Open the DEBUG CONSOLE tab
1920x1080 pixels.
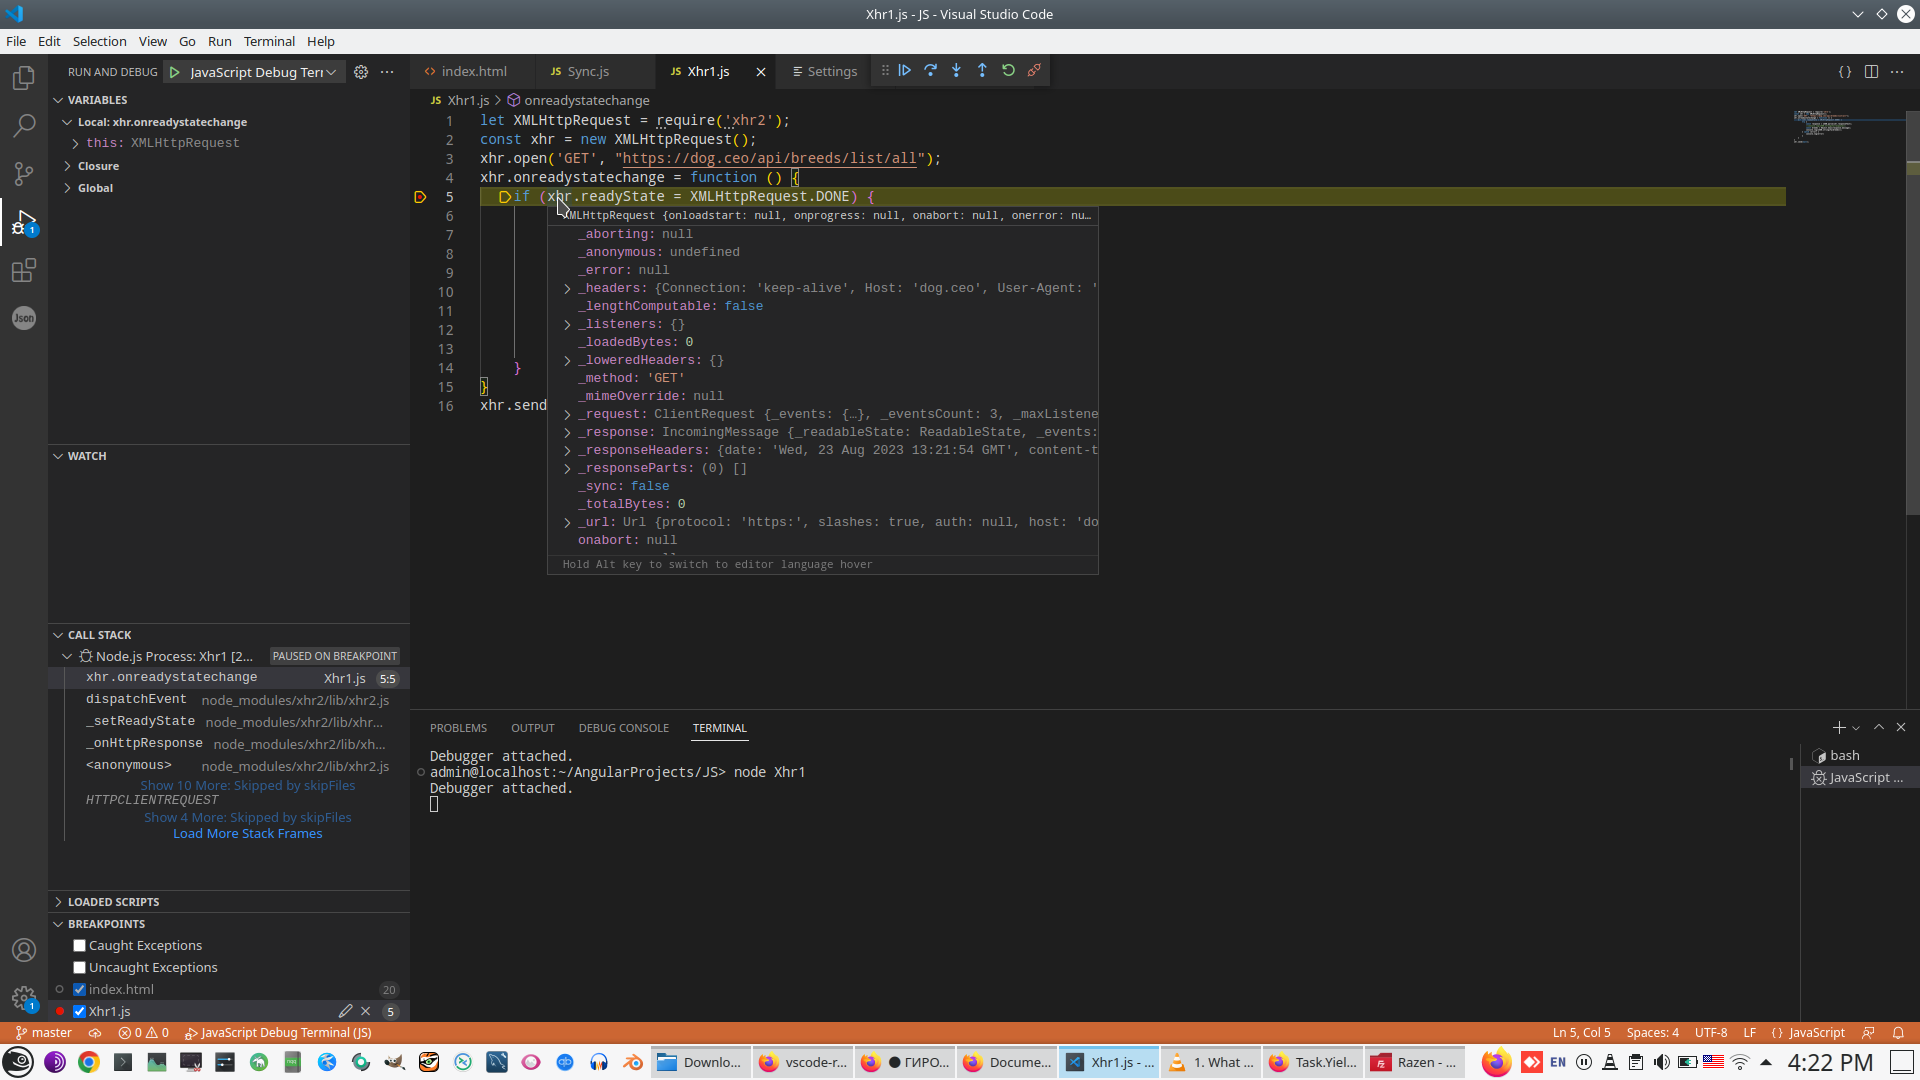[x=623, y=728]
